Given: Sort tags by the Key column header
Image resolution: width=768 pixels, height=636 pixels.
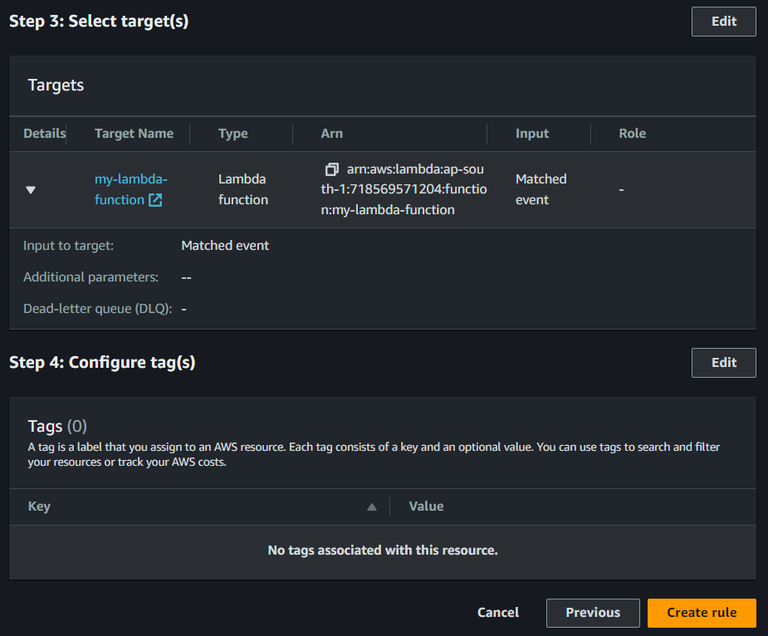Looking at the screenshot, I should [39, 506].
